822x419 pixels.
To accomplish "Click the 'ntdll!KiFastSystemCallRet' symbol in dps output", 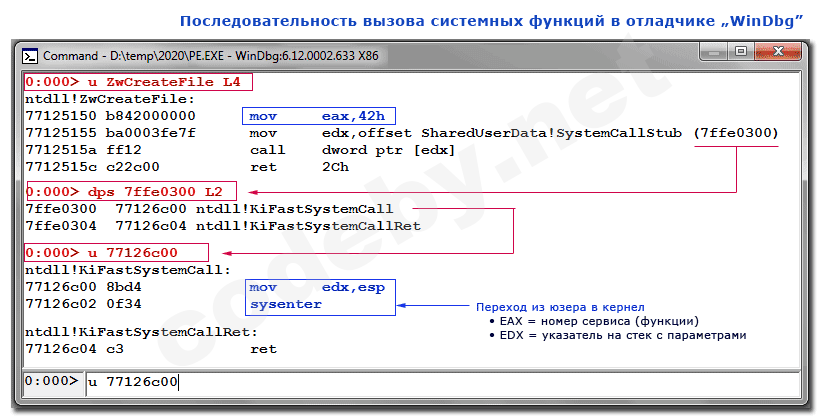I will coord(308,226).
